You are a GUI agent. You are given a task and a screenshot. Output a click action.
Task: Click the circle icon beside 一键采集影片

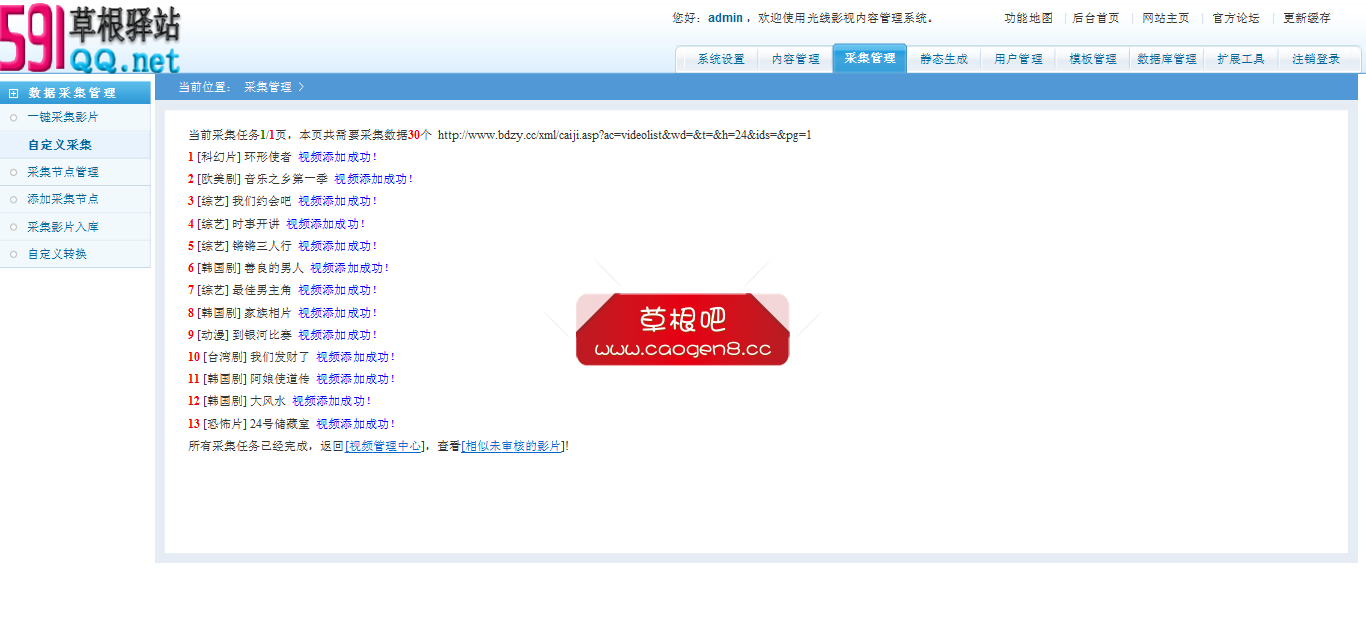(13, 117)
